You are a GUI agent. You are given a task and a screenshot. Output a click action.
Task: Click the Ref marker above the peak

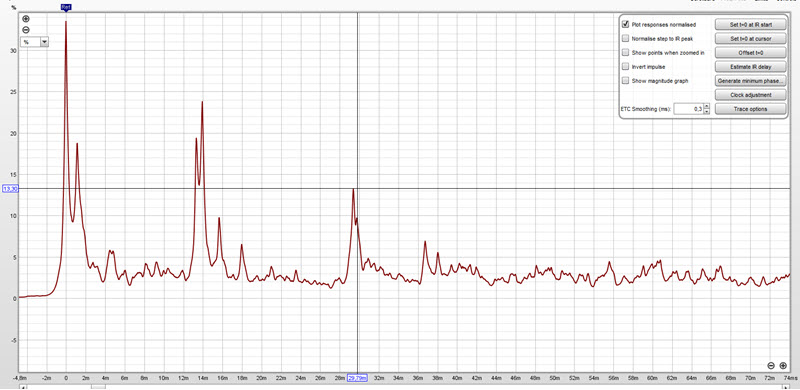coord(66,7)
